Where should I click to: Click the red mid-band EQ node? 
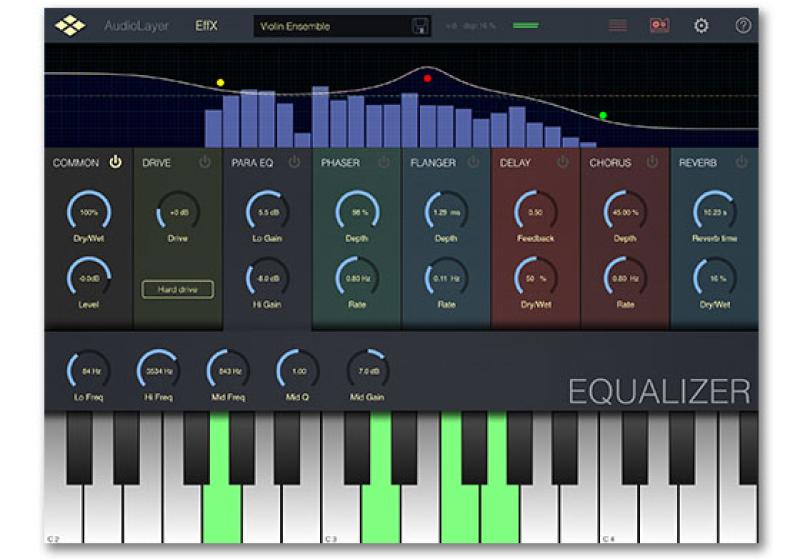pyautogui.click(x=428, y=78)
